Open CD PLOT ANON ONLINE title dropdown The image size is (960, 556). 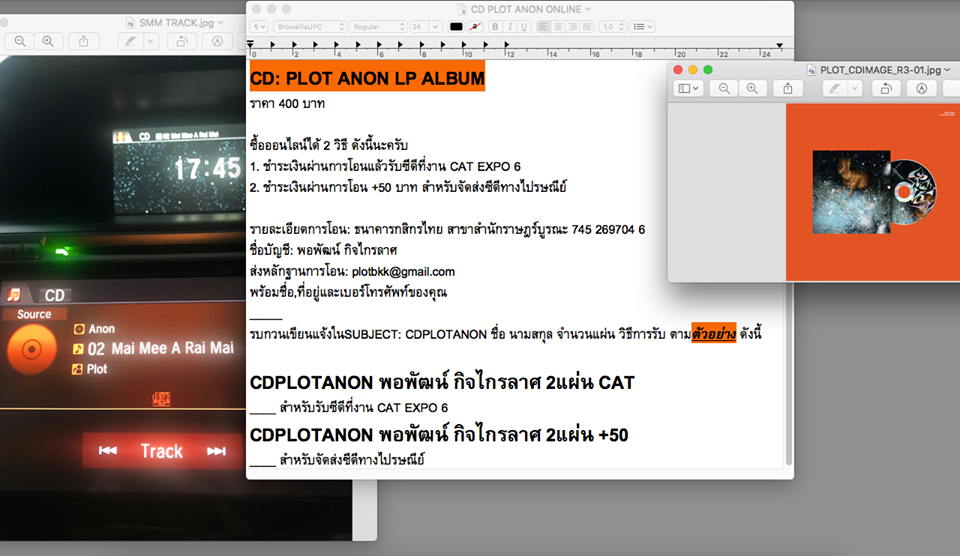[x=588, y=9]
